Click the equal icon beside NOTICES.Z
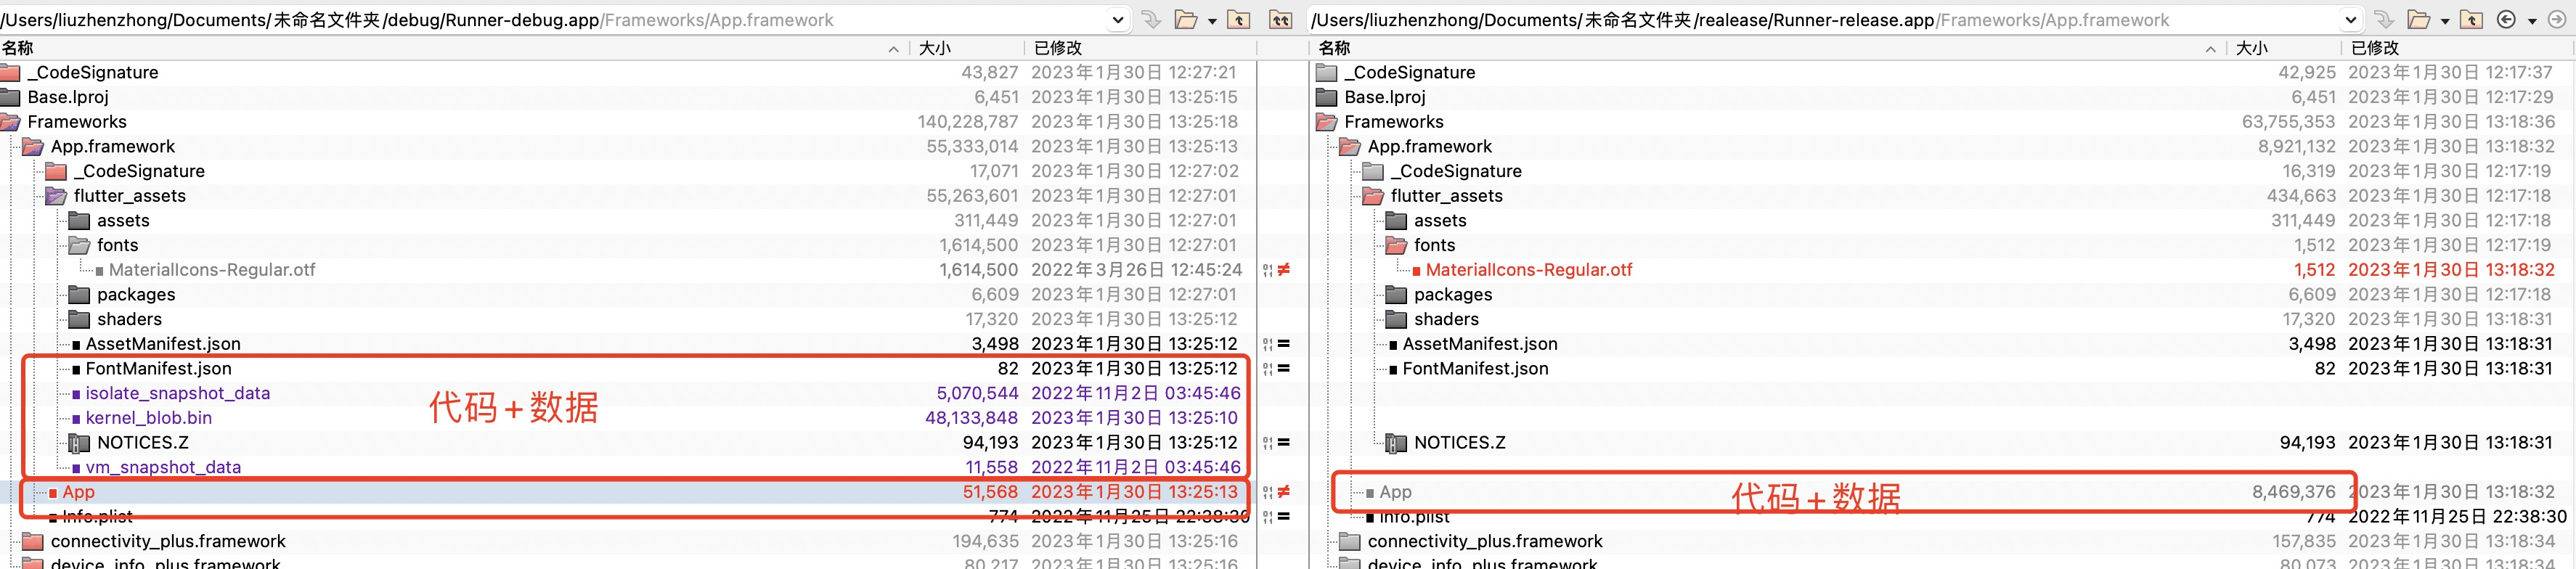 tap(1283, 443)
